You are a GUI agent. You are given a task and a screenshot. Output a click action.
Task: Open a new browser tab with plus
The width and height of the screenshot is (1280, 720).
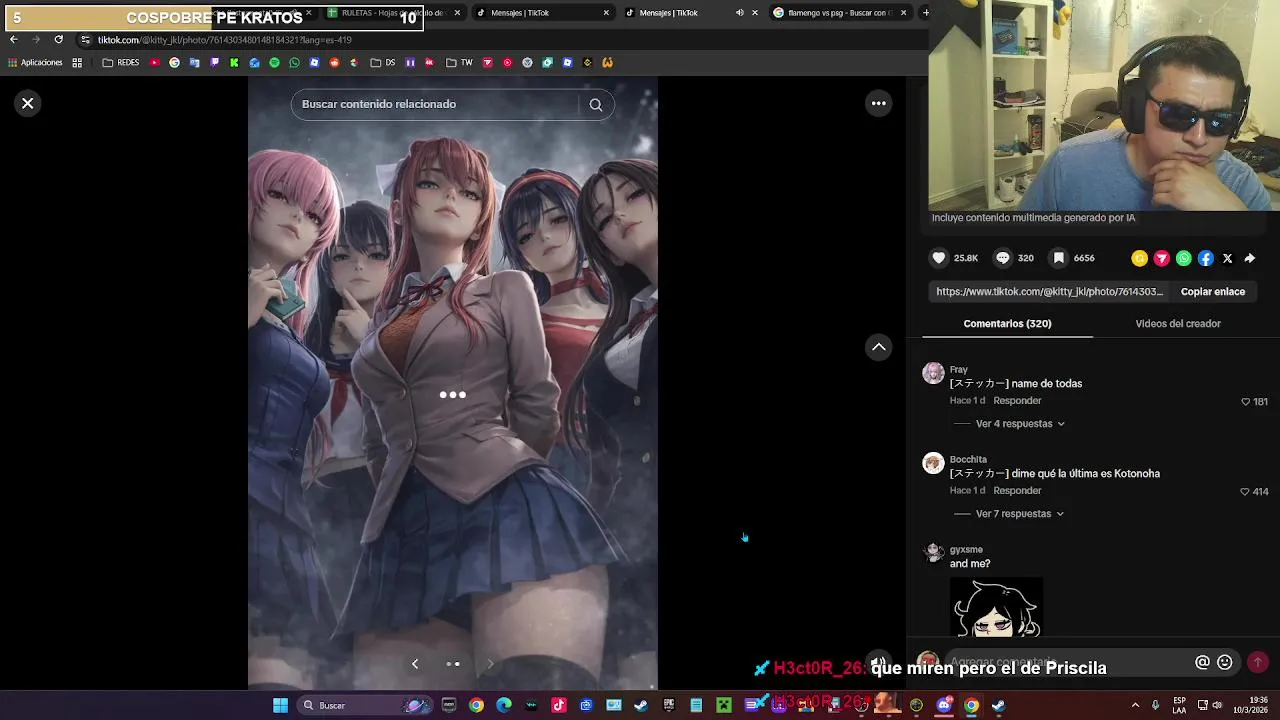[925, 13]
